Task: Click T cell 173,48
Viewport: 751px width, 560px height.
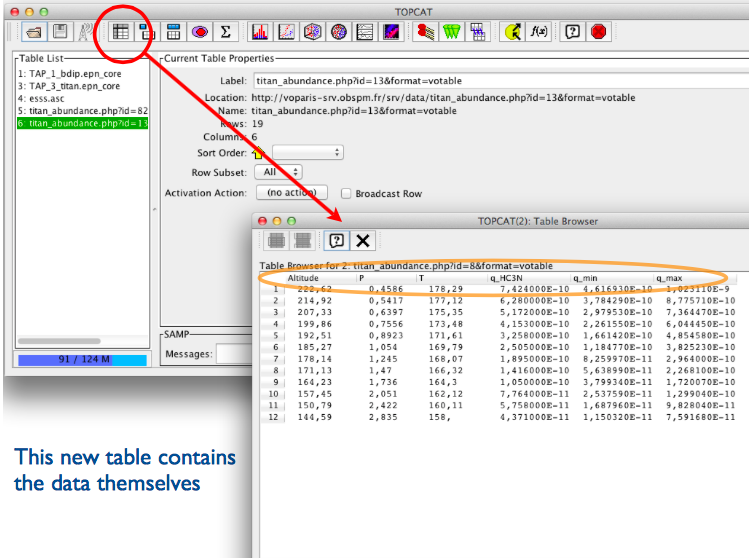Action: coord(446,324)
